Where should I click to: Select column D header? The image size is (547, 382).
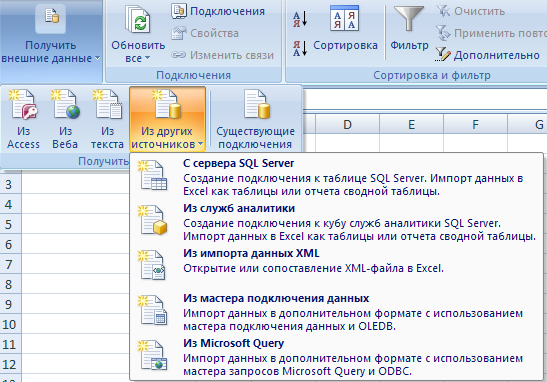pyautogui.click(x=347, y=124)
